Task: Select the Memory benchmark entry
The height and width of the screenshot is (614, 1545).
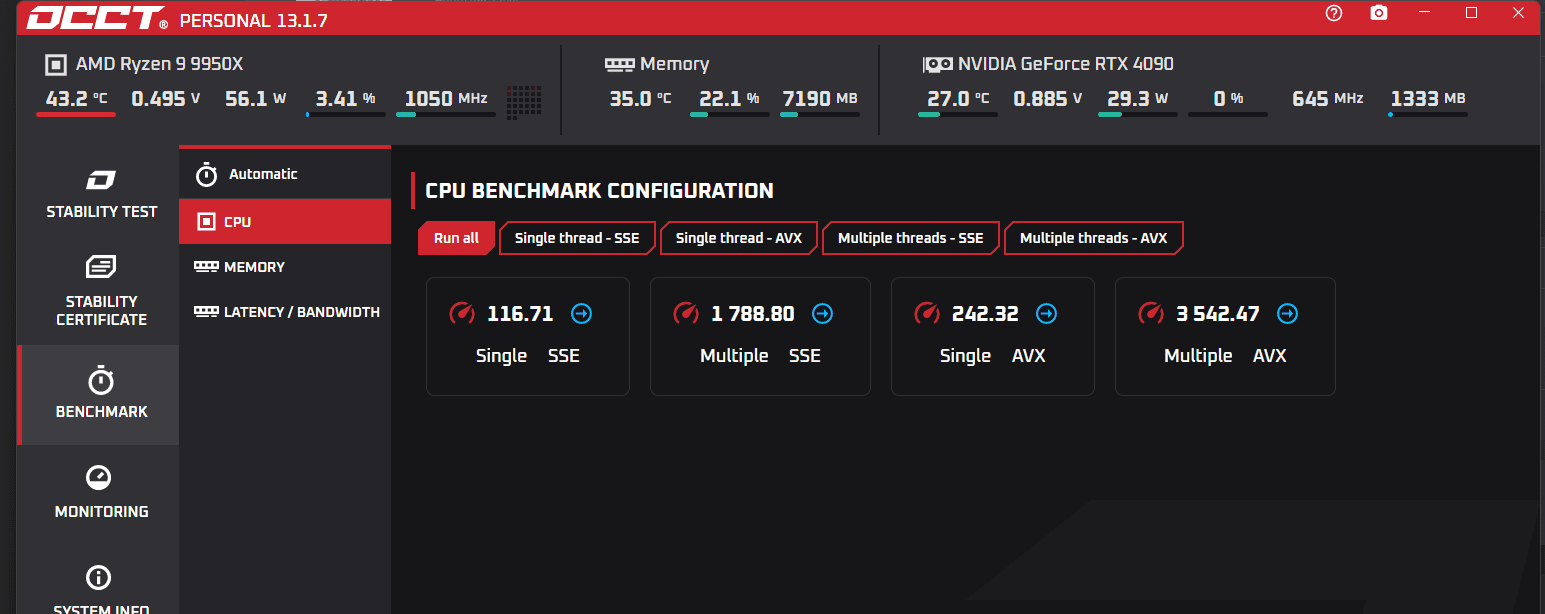Action: pos(285,267)
